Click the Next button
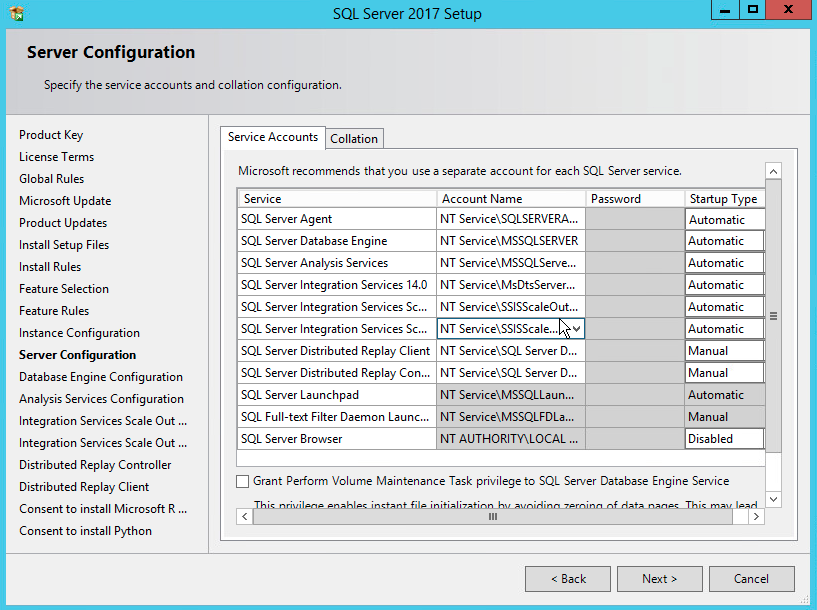Screen dimensions: 817x610 point(659,579)
